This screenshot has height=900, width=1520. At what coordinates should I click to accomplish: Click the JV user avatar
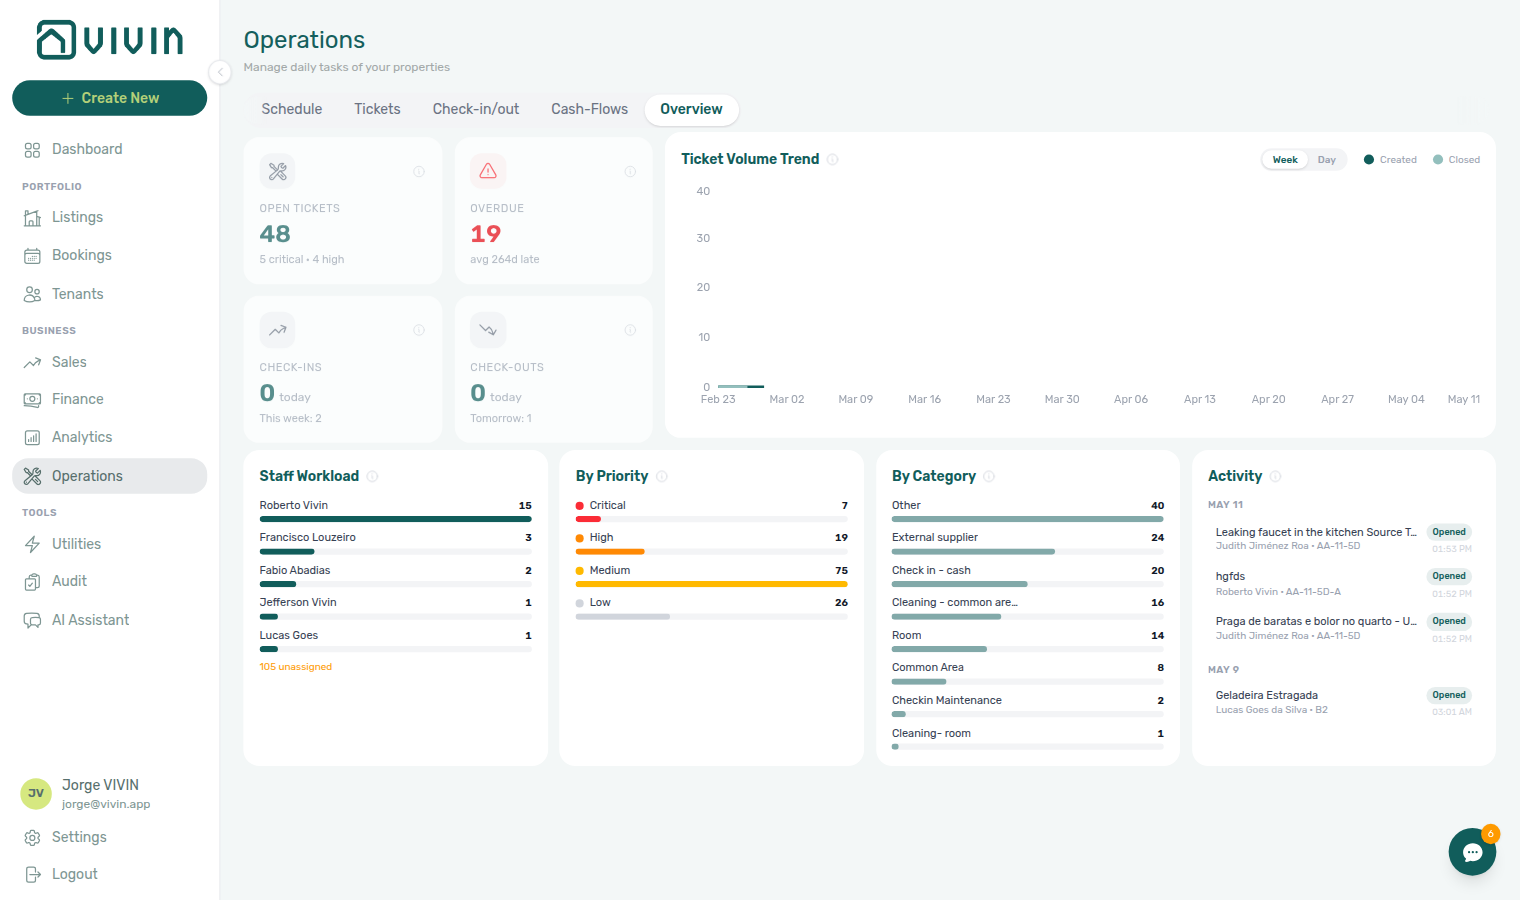pyautogui.click(x=36, y=794)
